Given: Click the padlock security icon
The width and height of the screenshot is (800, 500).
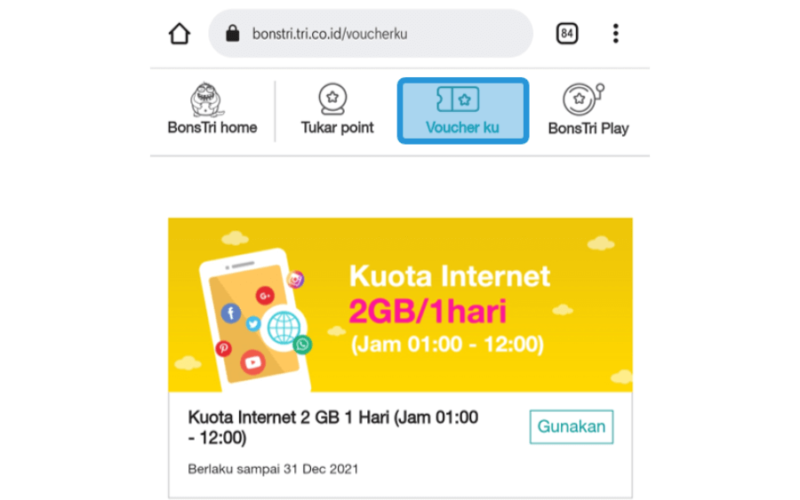Looking at the screenshot, I should tap(233, 34).
